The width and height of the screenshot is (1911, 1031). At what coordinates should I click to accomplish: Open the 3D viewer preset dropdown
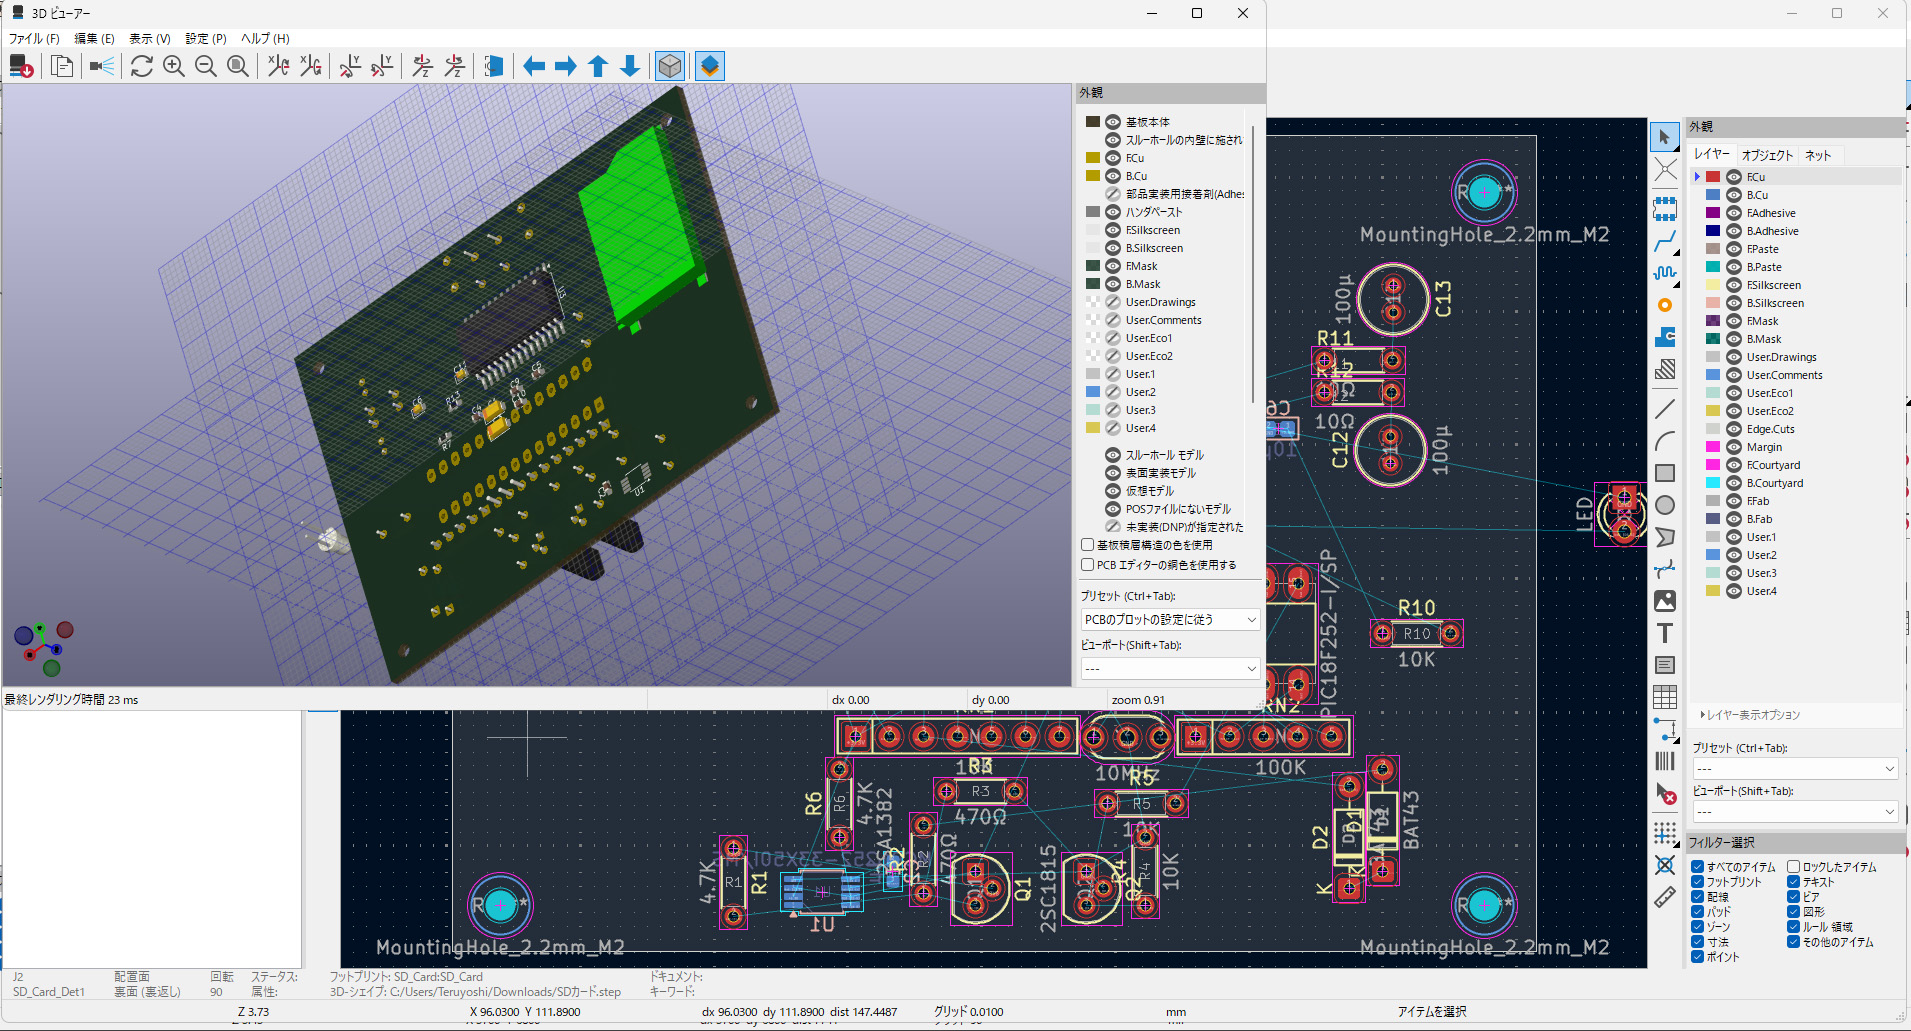1170,620
